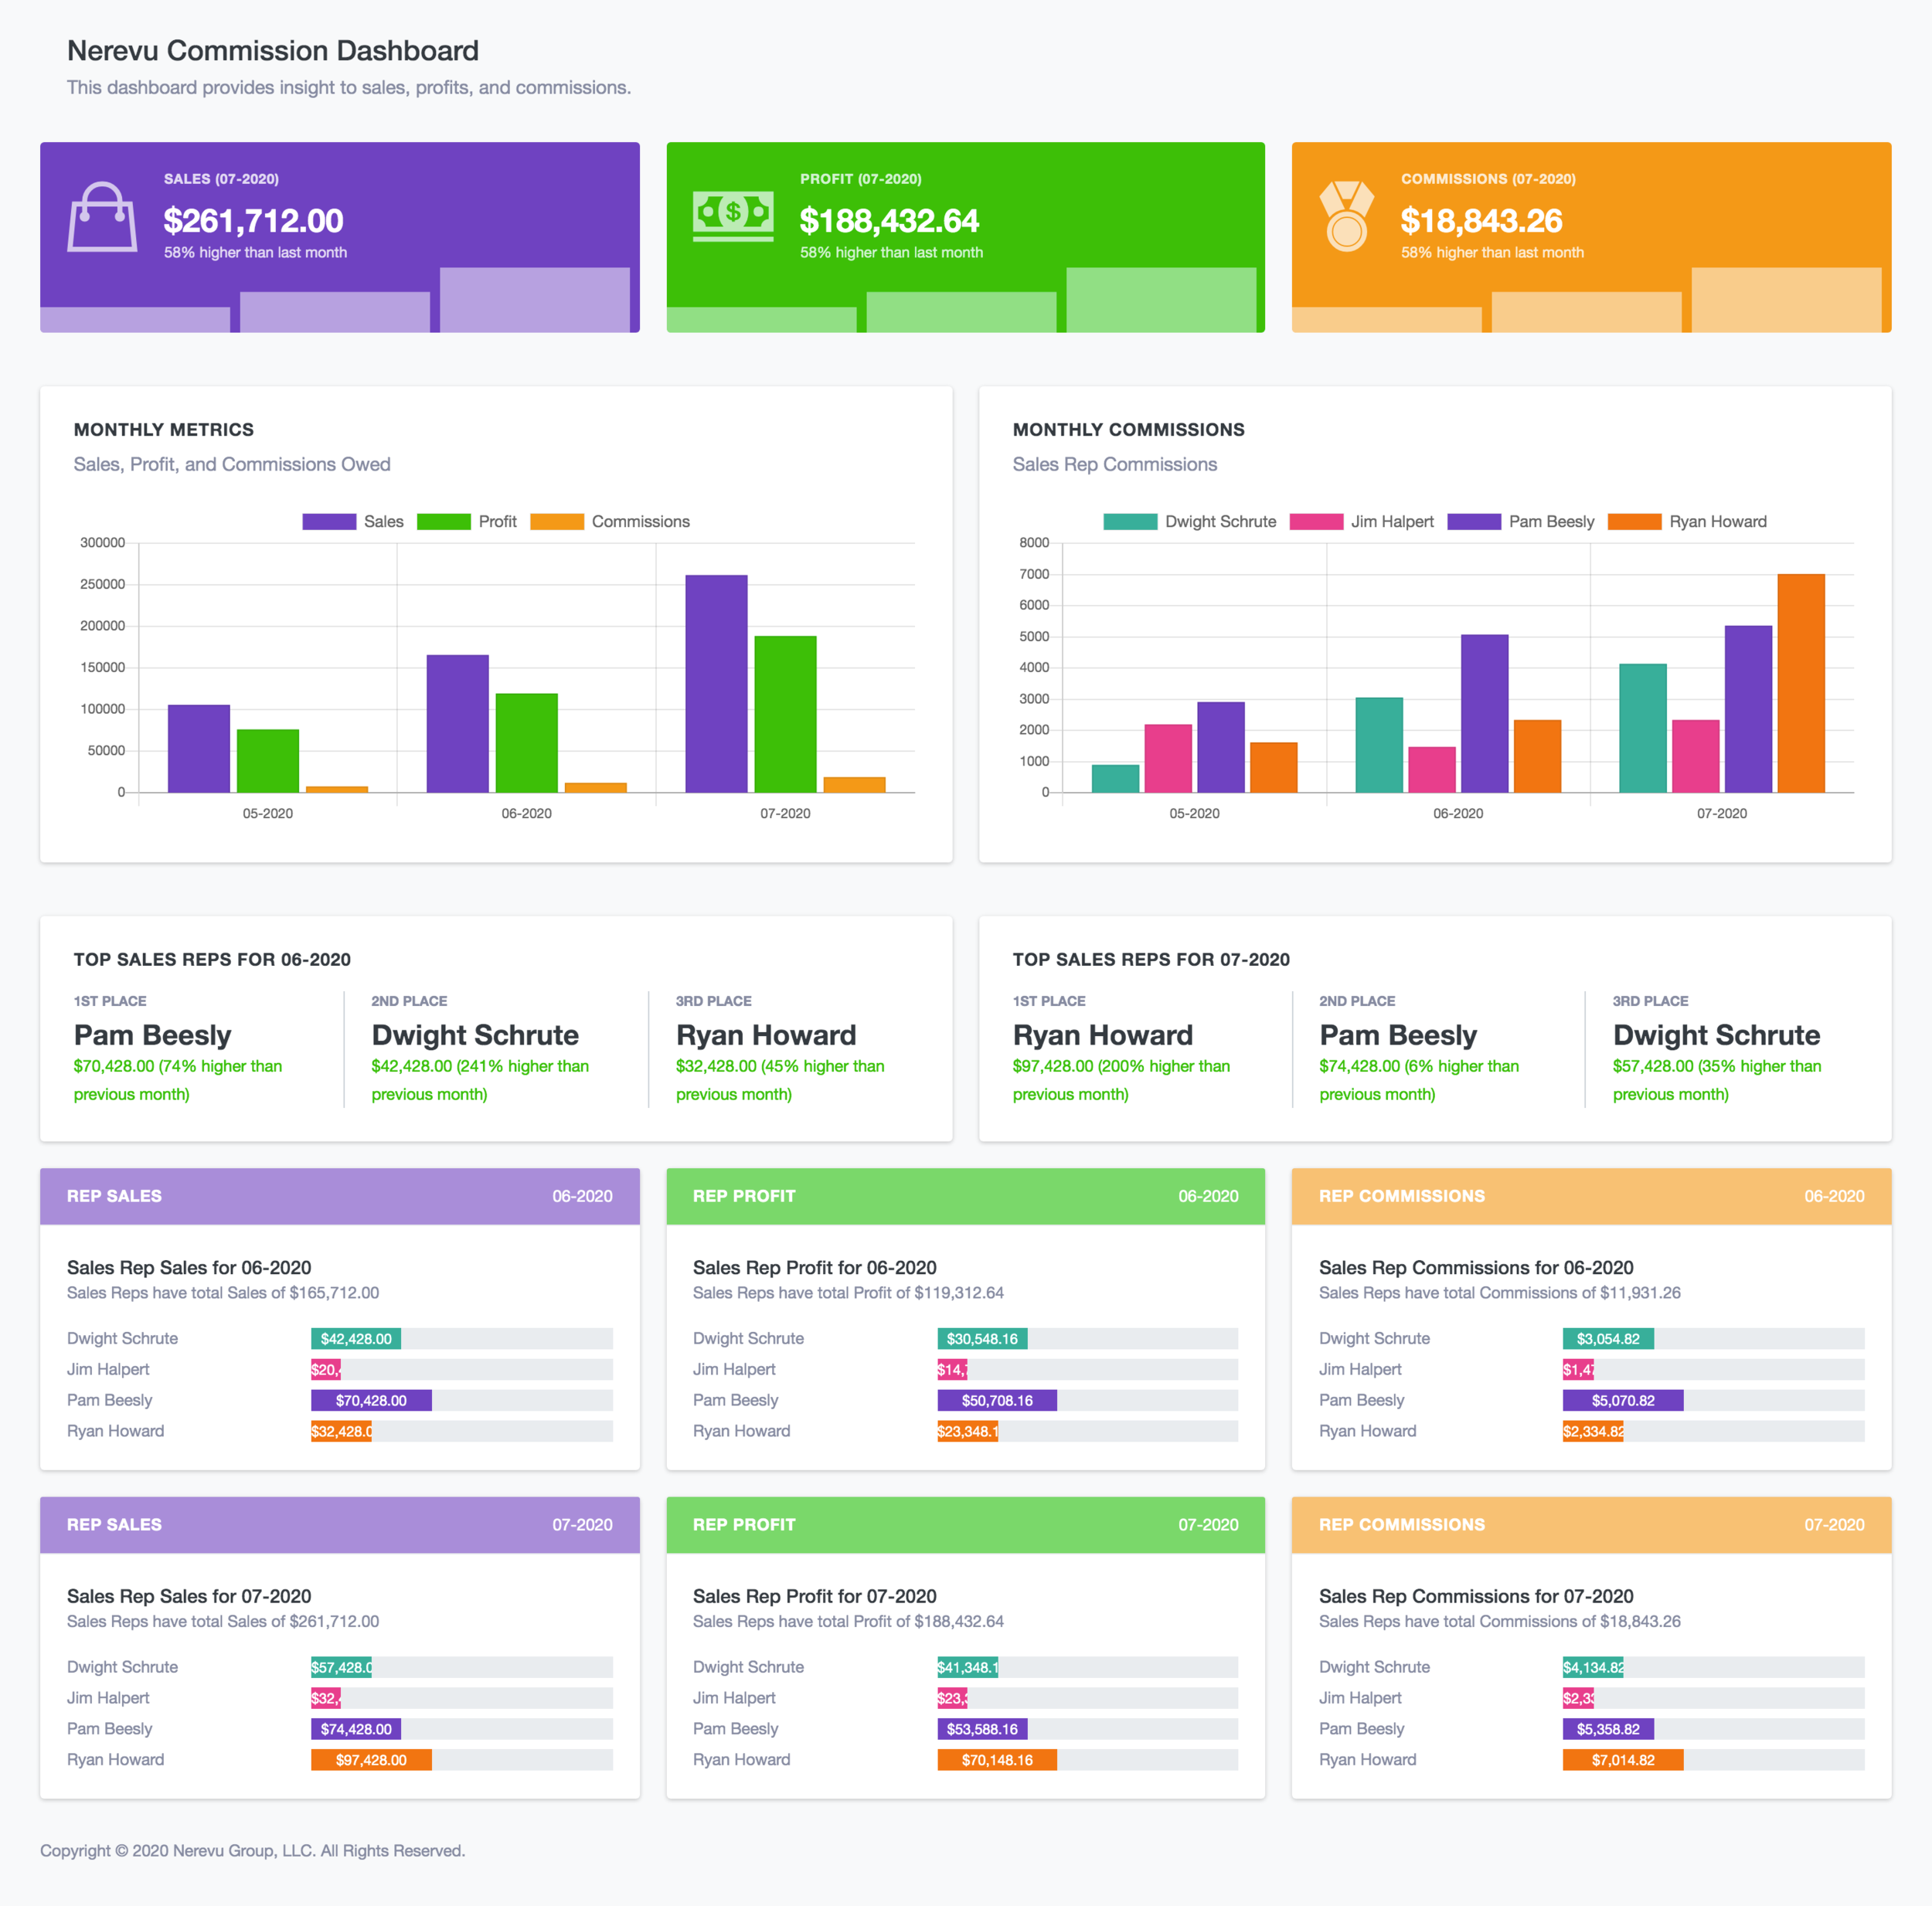The height and width of the screenshot is (1906, 1932).
Task: Toggle the Sales legend in Monthly Metrics
Action: (x=329, y=522)
